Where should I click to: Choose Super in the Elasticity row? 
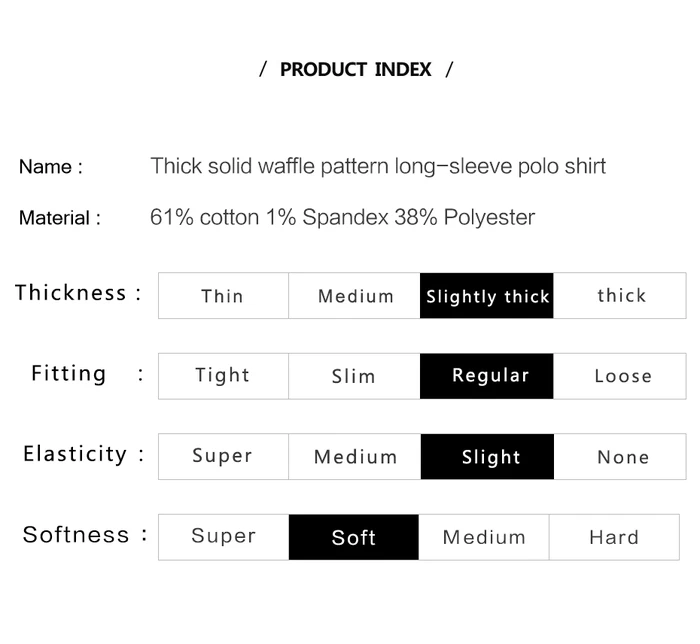tap(223, 457)
